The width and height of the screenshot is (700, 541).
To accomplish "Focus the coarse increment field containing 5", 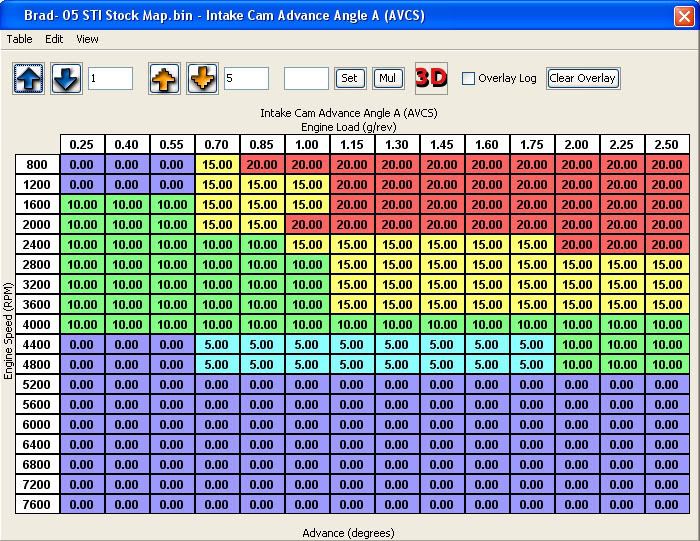I will point(245,78).
